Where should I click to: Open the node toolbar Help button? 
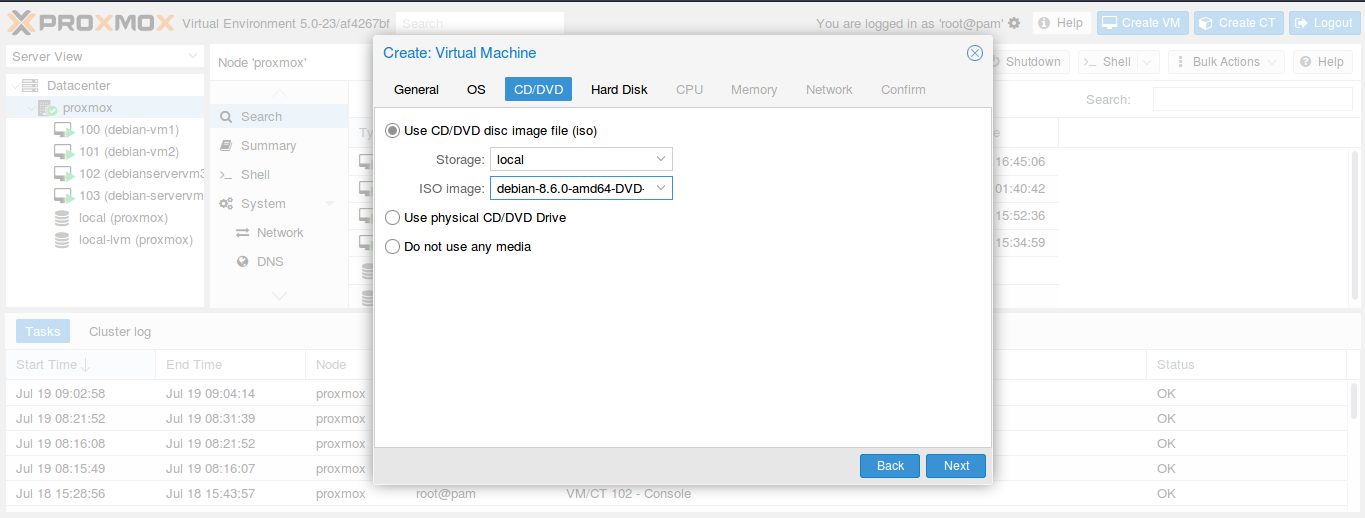(1322, 62)
